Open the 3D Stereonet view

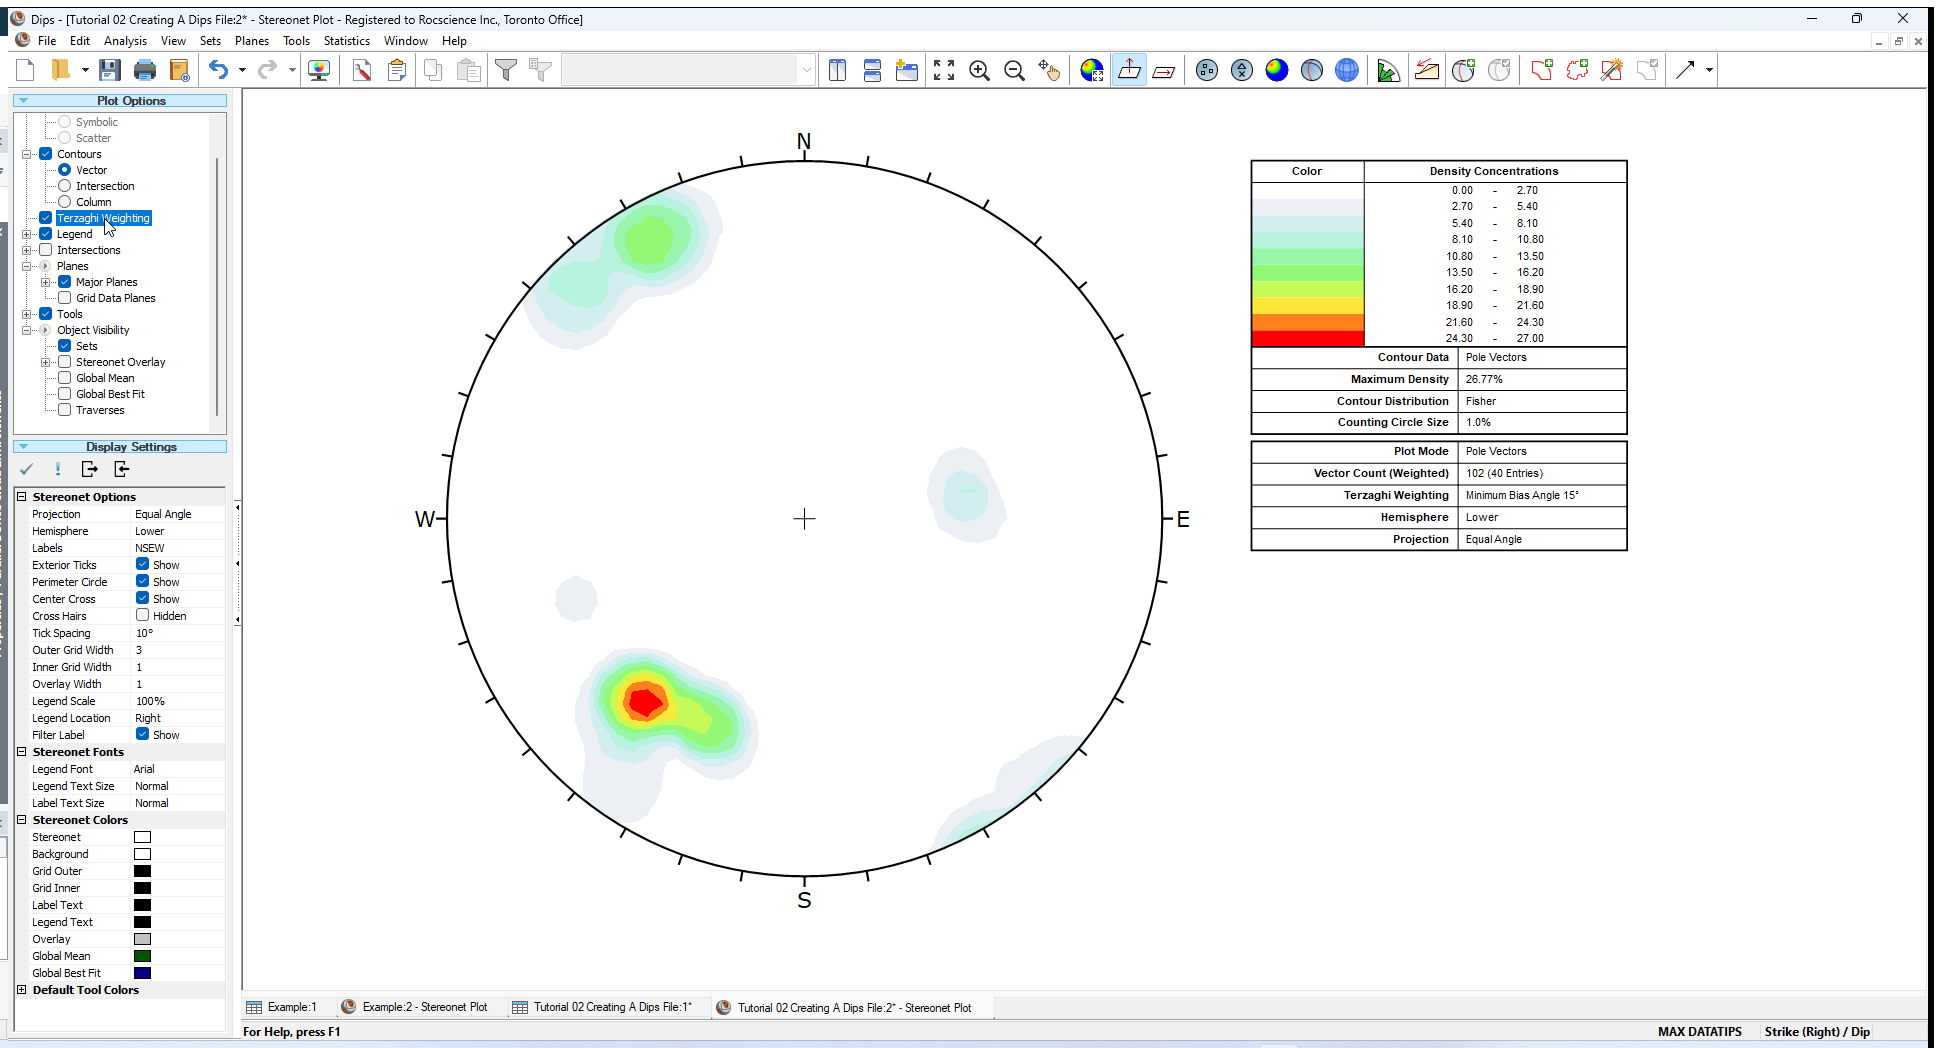tap(1347, 70)
